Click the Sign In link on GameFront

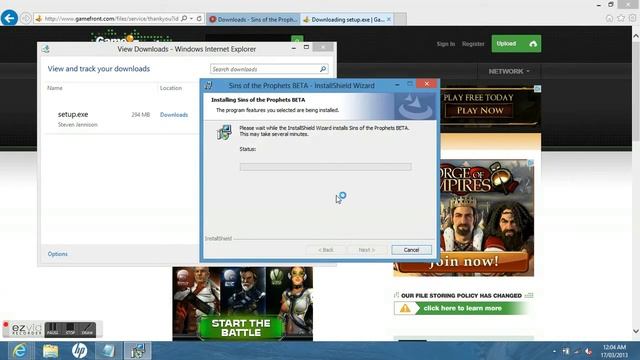click(x=446, y=44)
